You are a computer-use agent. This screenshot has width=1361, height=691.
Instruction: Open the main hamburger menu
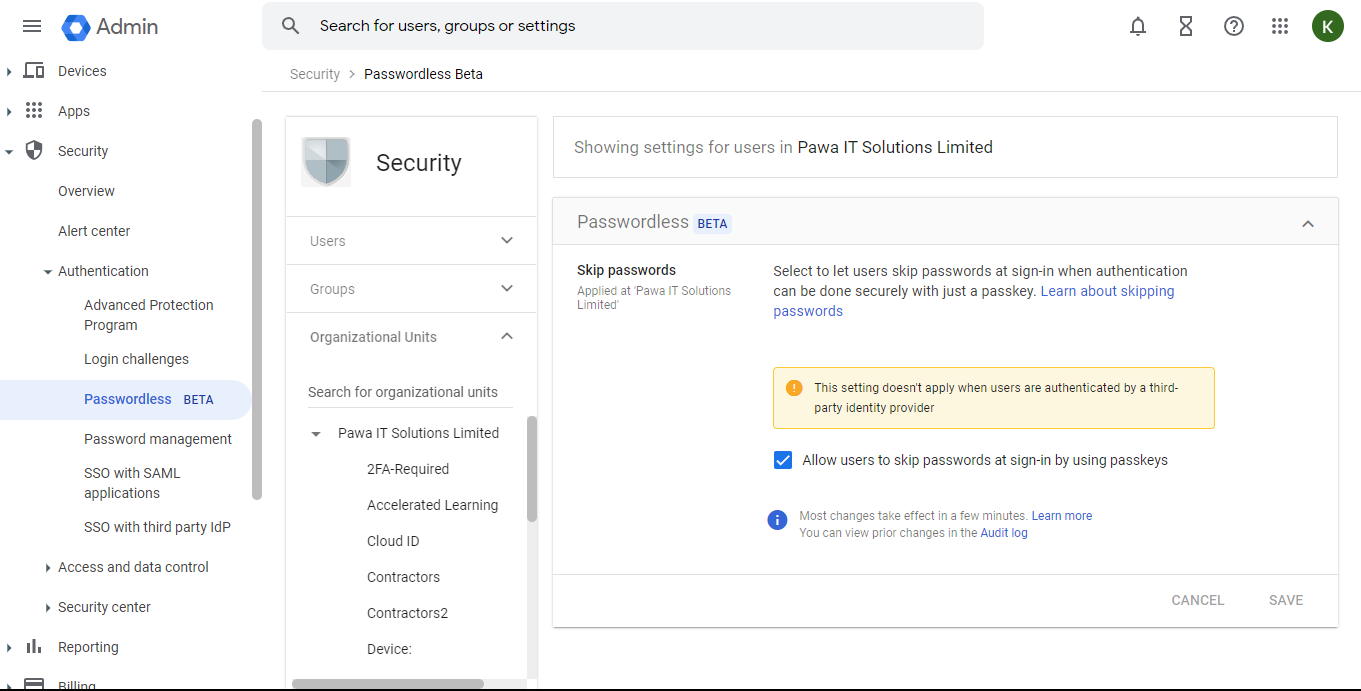(x=32, y=27)
